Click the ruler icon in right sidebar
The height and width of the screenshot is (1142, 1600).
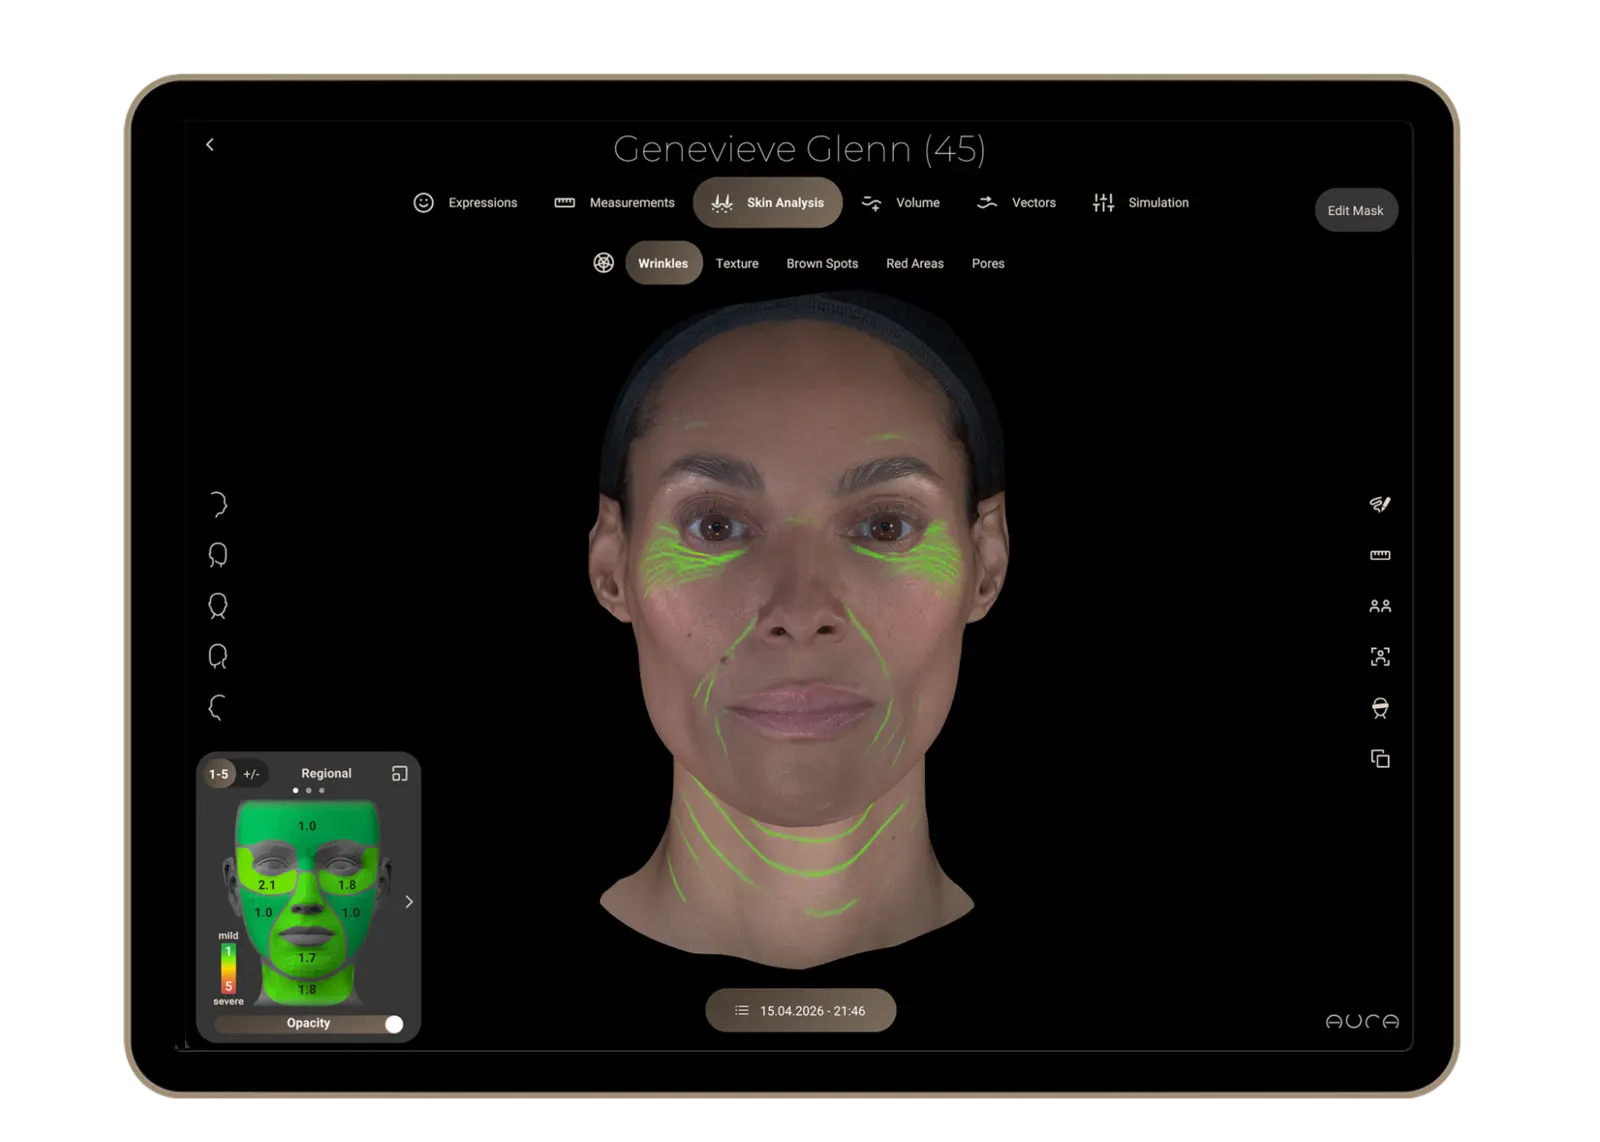pos(1380,555)
